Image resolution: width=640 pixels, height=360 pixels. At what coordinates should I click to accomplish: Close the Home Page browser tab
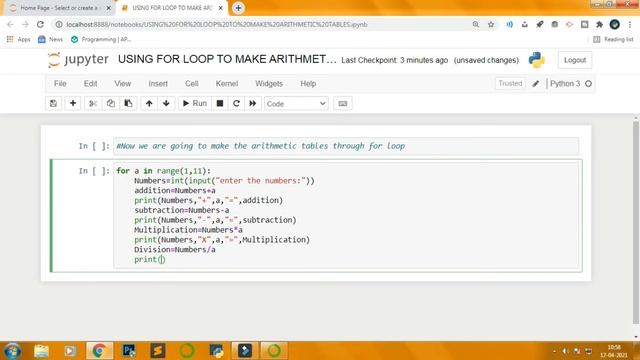(109, 8)
